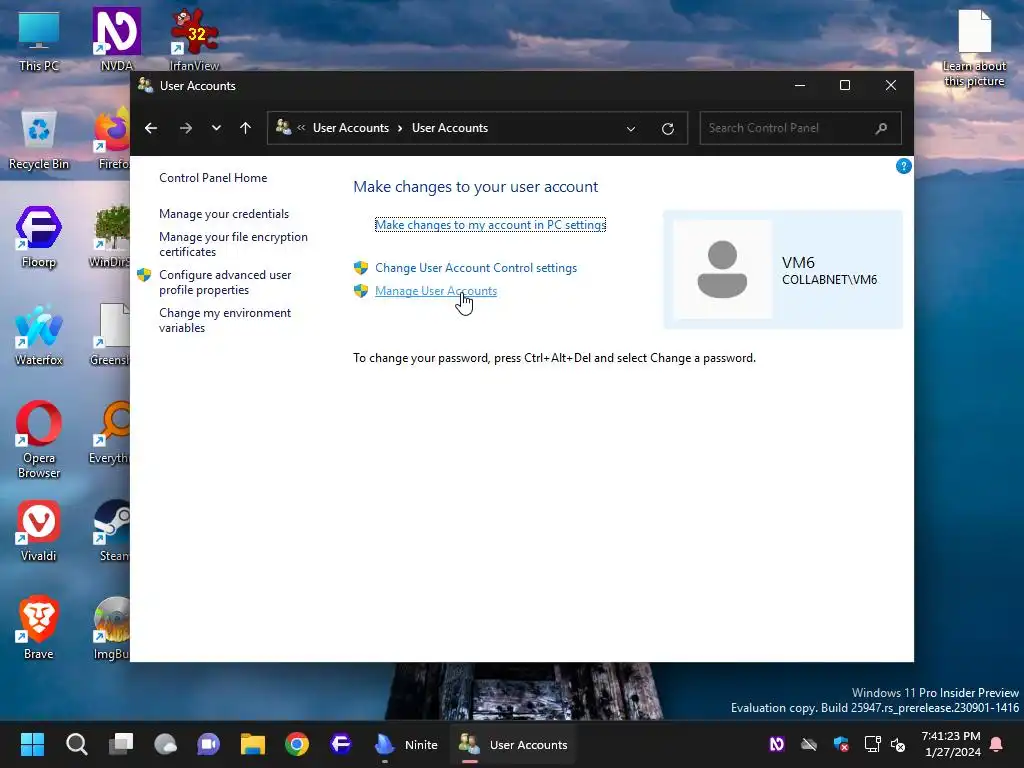
Task: Select This PC desktop icon
Action: (39, 41)
